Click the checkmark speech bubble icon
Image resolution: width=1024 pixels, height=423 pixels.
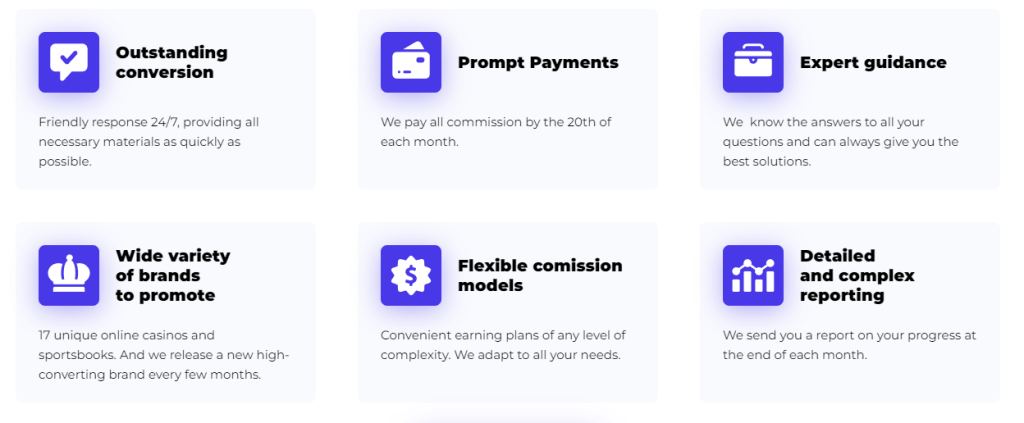point(69,62)
